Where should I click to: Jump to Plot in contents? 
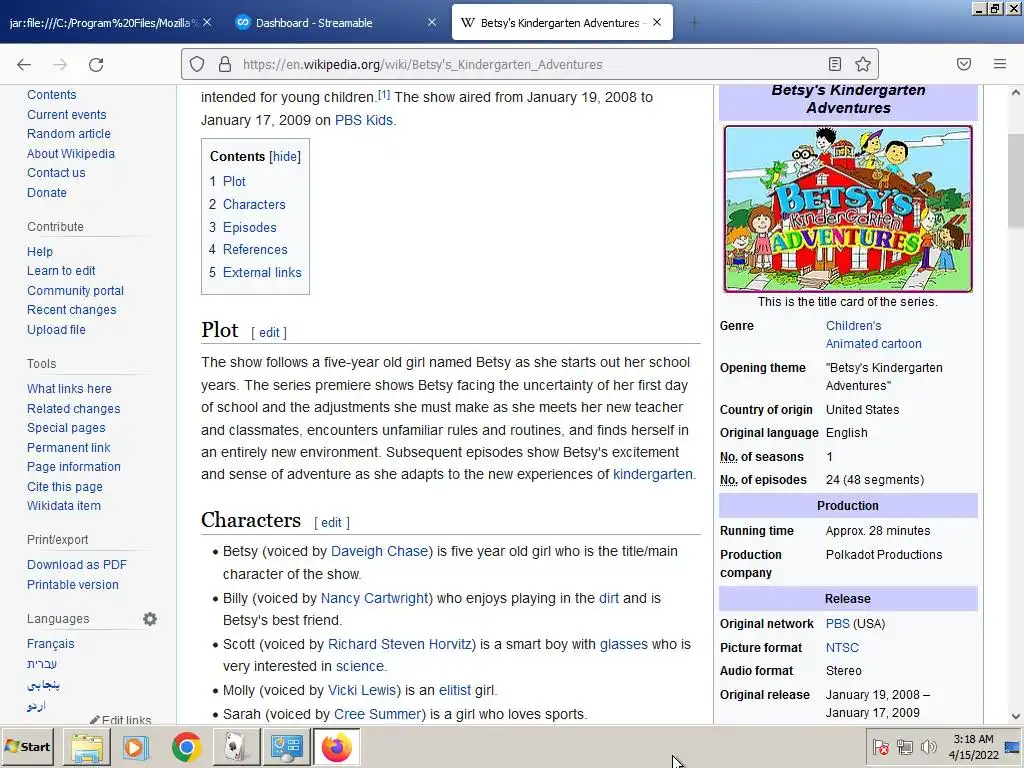pyautogui.click(x=234, y=182)
